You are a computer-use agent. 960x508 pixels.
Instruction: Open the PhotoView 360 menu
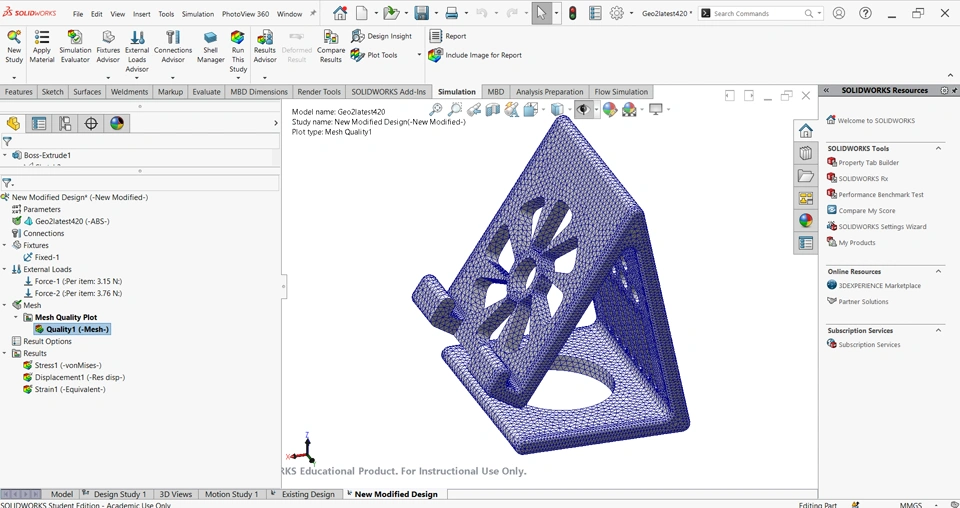click(246, 13)
